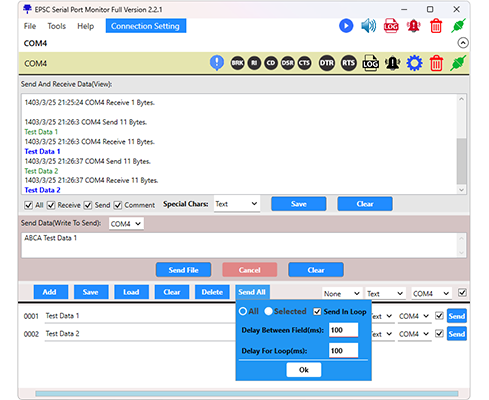Click the application logo in title bar

[27, 9]
